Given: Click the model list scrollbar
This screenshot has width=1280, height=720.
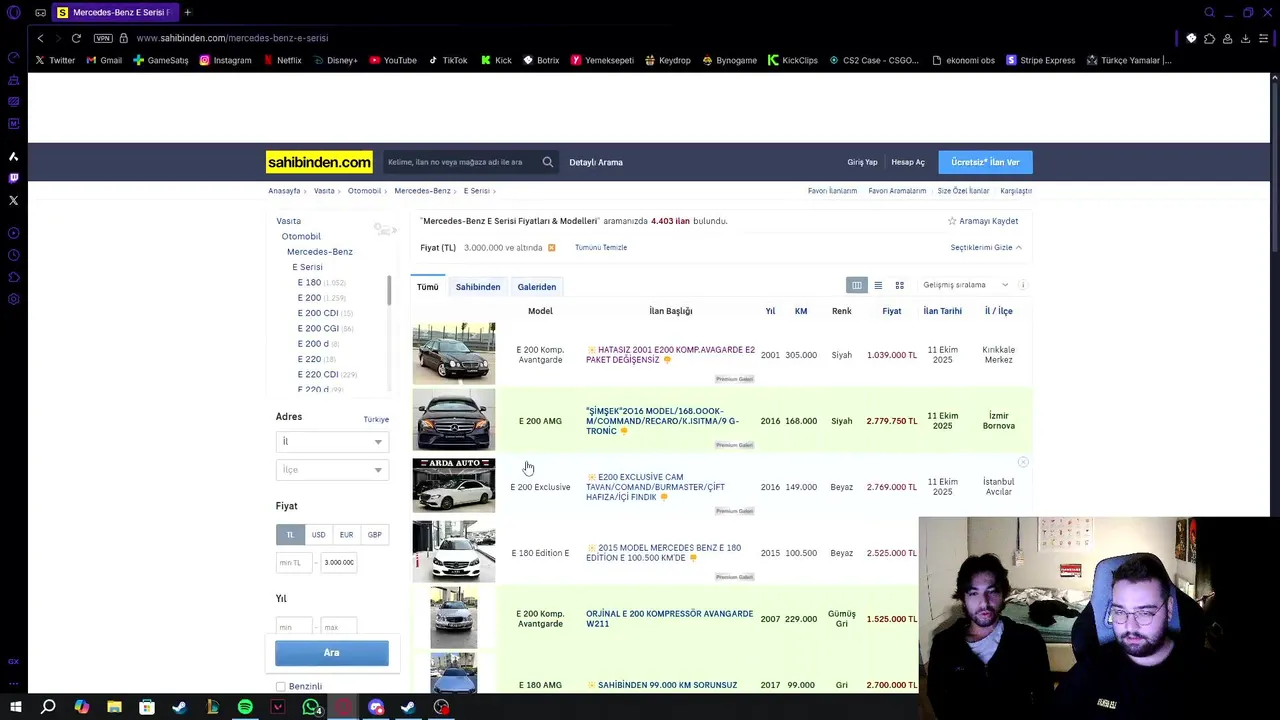Looking at the screenshot, I should pyautogui.click(x=389, y=290).
